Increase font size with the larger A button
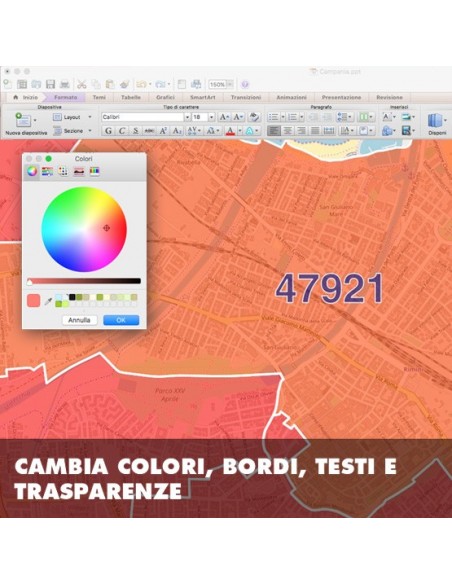Viewport: 452px width, 584px height. pos(224,117)
